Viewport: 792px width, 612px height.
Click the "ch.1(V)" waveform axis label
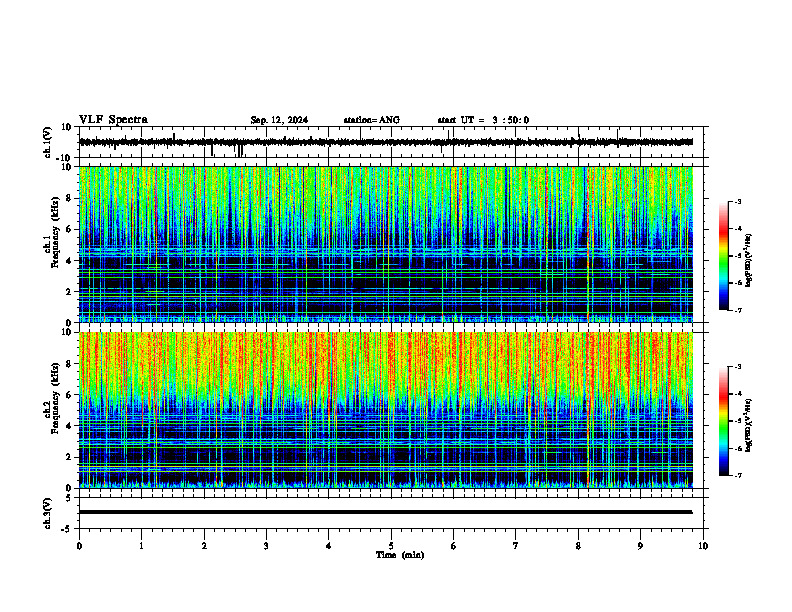click(48, 142)
